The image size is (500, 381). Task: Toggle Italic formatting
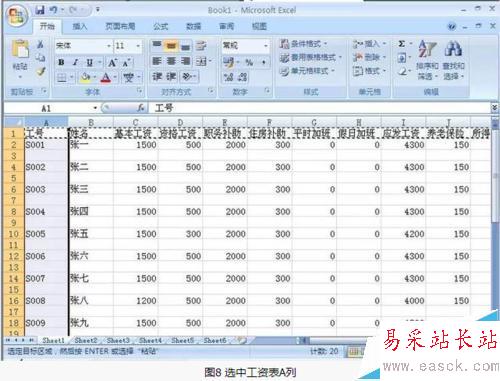(75, 62)
